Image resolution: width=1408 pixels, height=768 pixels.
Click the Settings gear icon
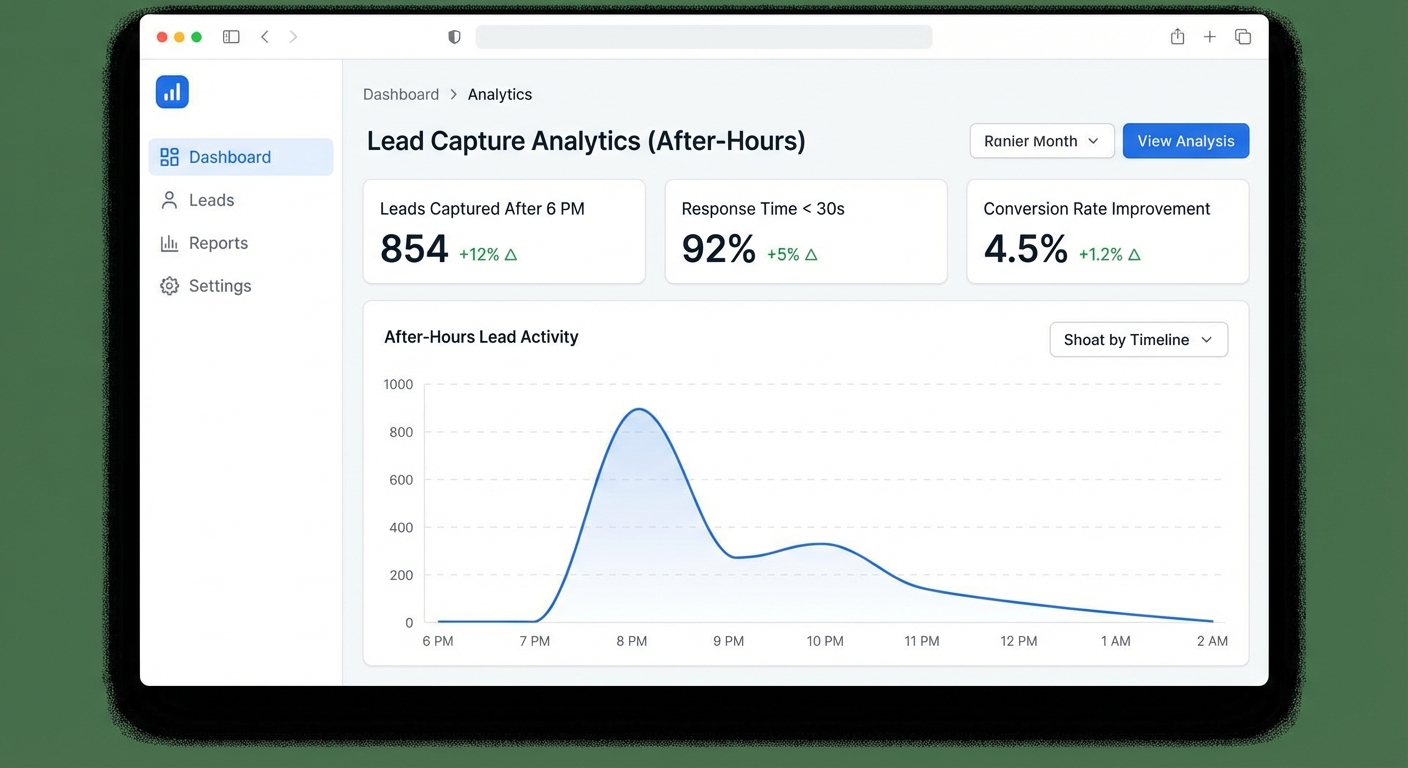168,286
